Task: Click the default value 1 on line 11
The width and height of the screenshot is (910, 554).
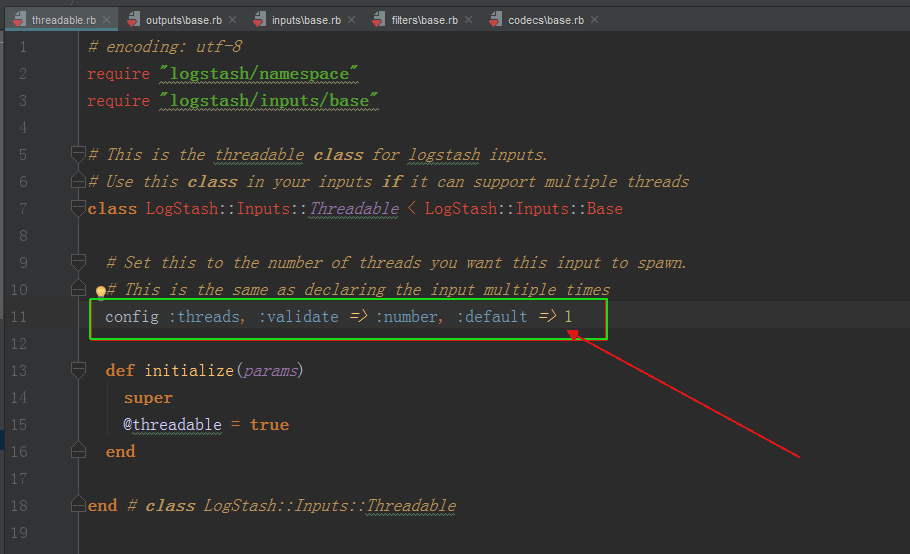Action: point(568,317)
